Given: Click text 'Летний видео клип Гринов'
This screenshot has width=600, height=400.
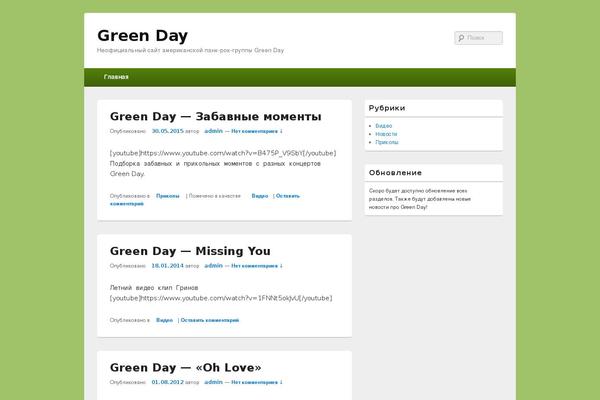Looking at the screenshot, I should [154, 287].
